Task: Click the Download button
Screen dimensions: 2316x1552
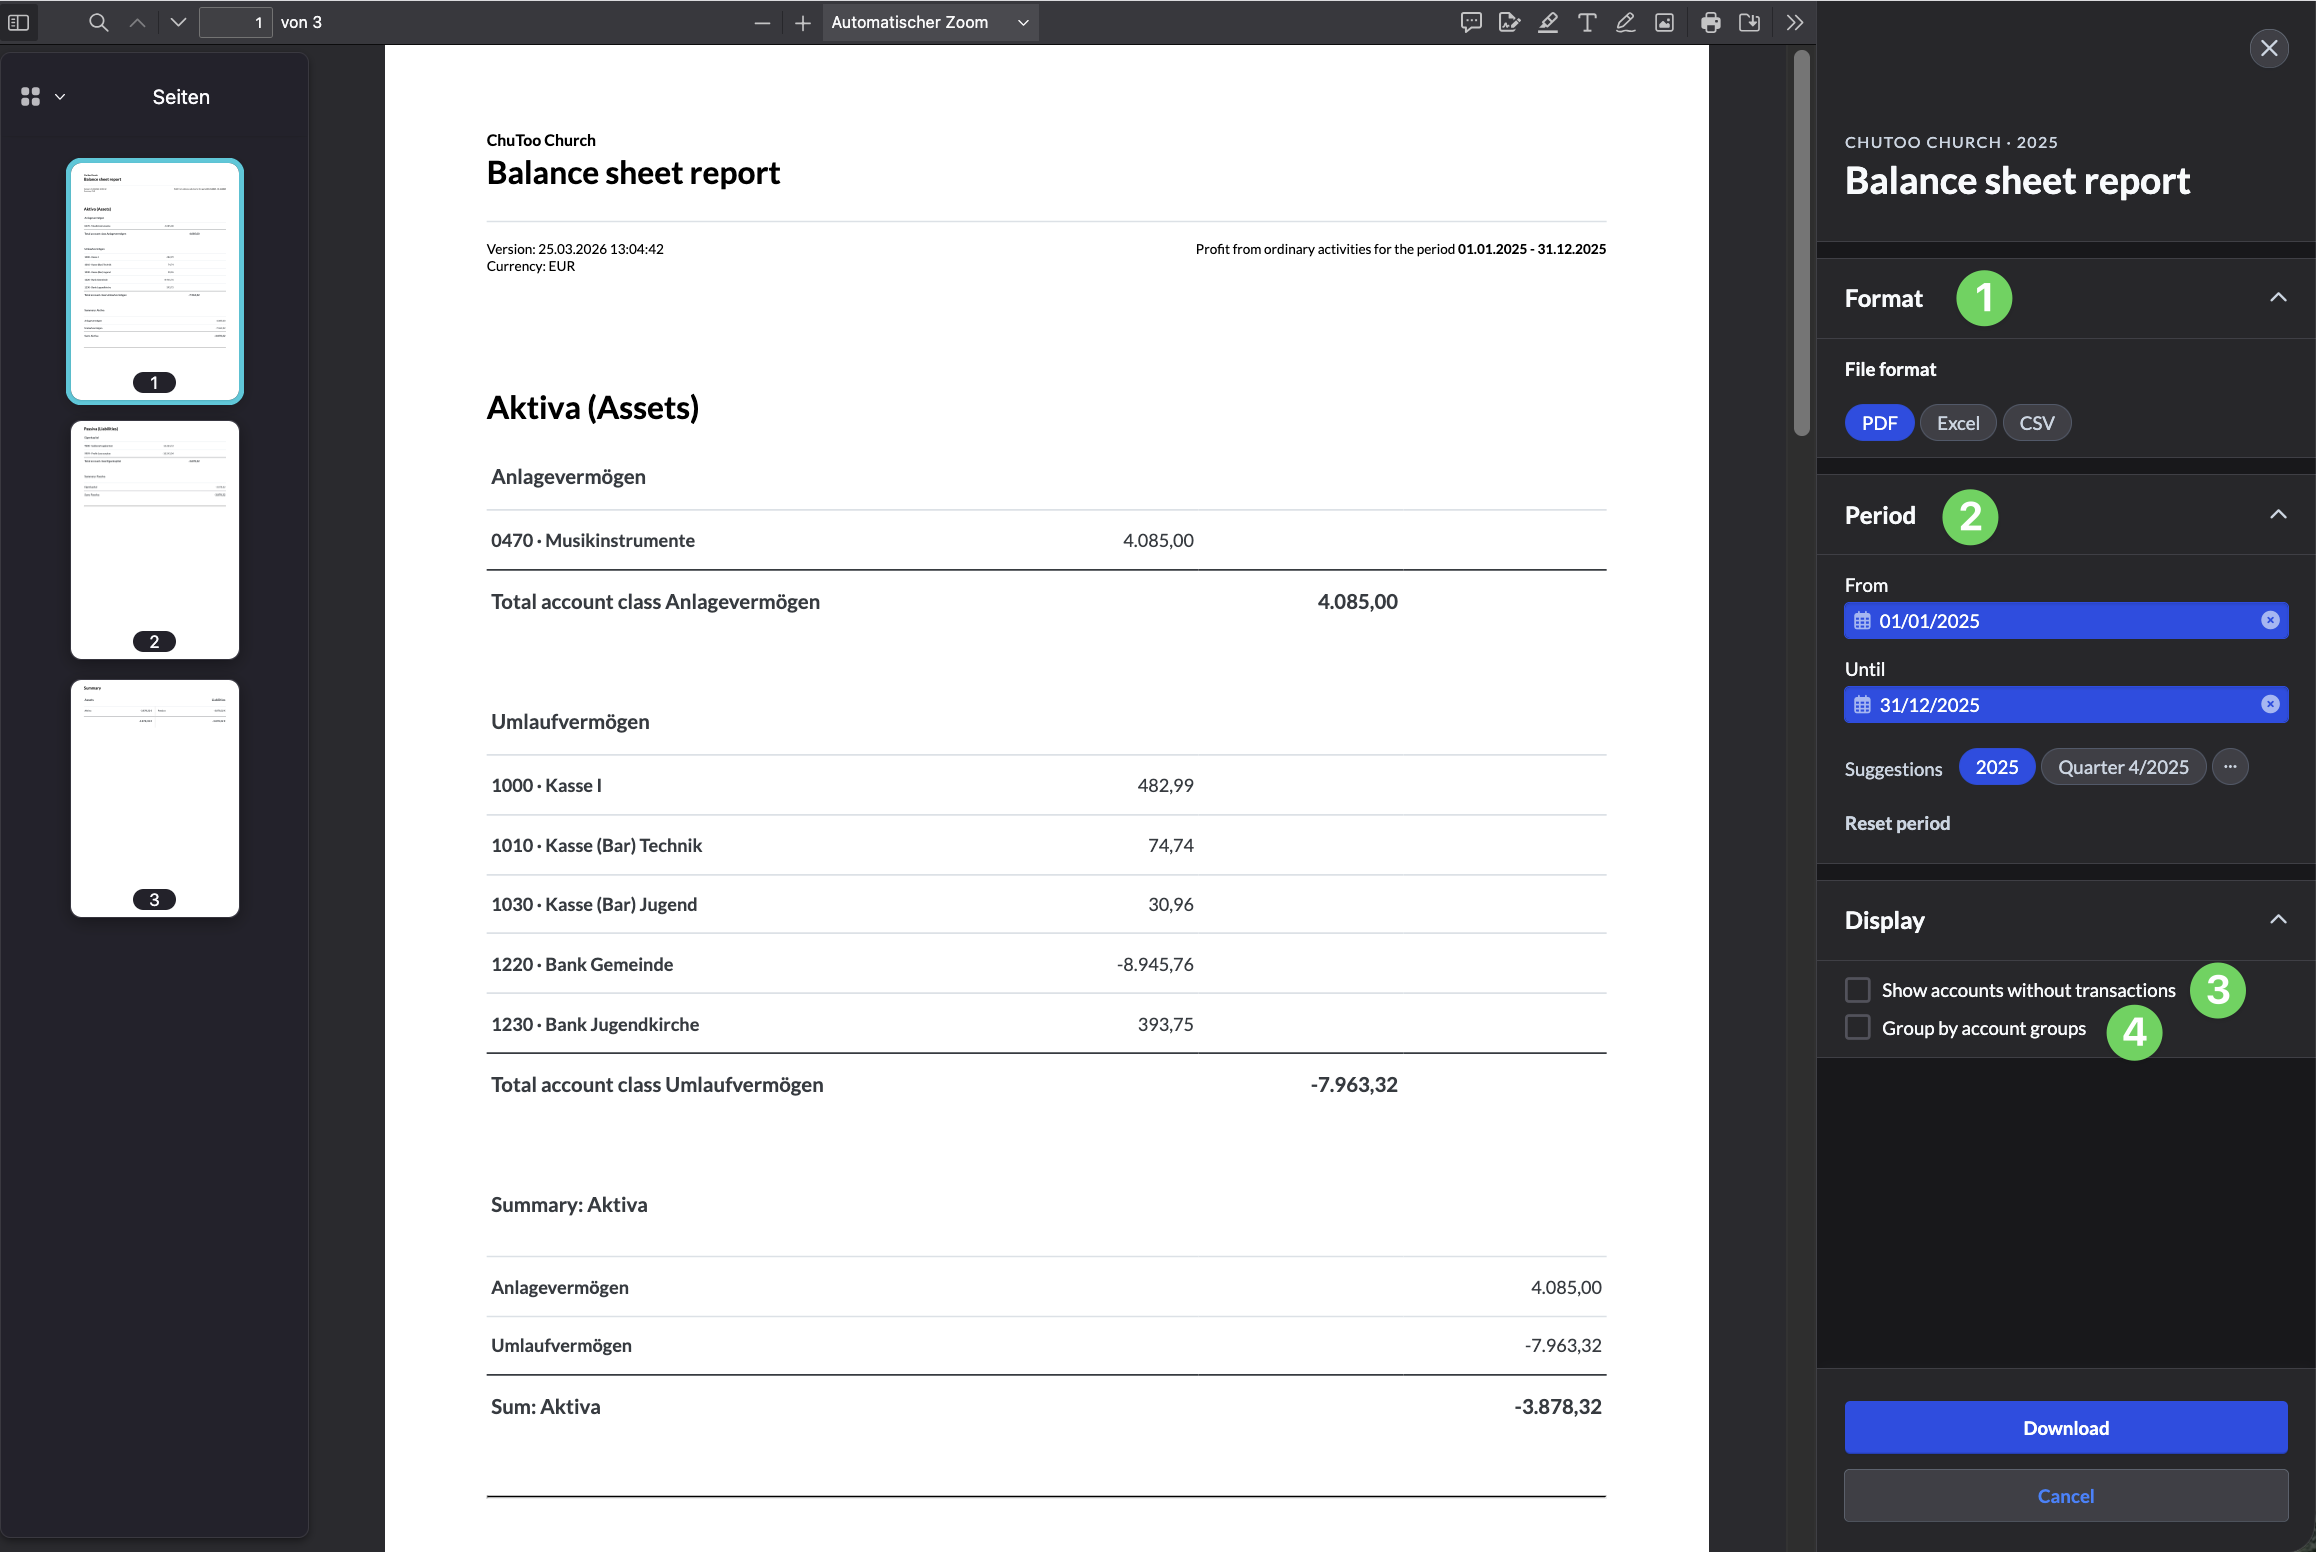Action: pos(2065,1428)
